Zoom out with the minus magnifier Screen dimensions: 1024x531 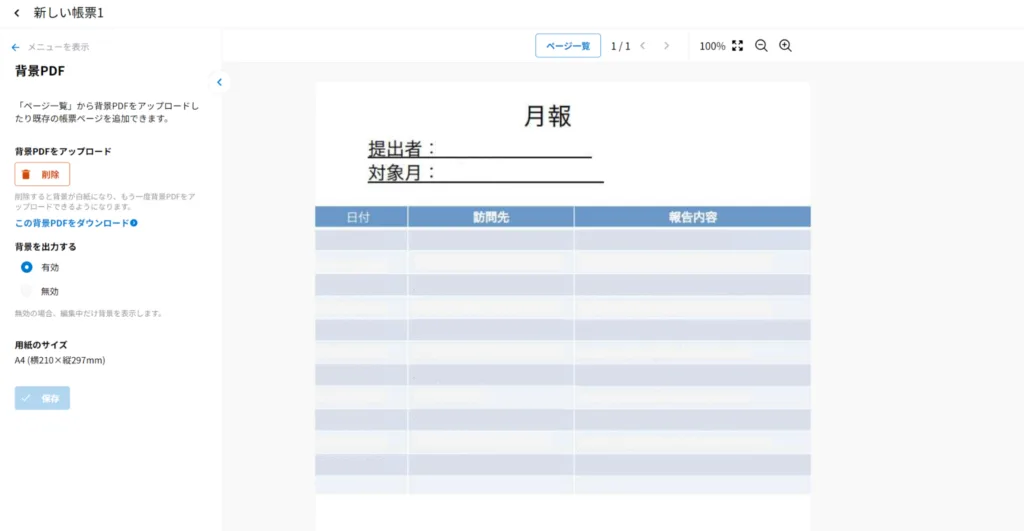[x=761, y=46]
